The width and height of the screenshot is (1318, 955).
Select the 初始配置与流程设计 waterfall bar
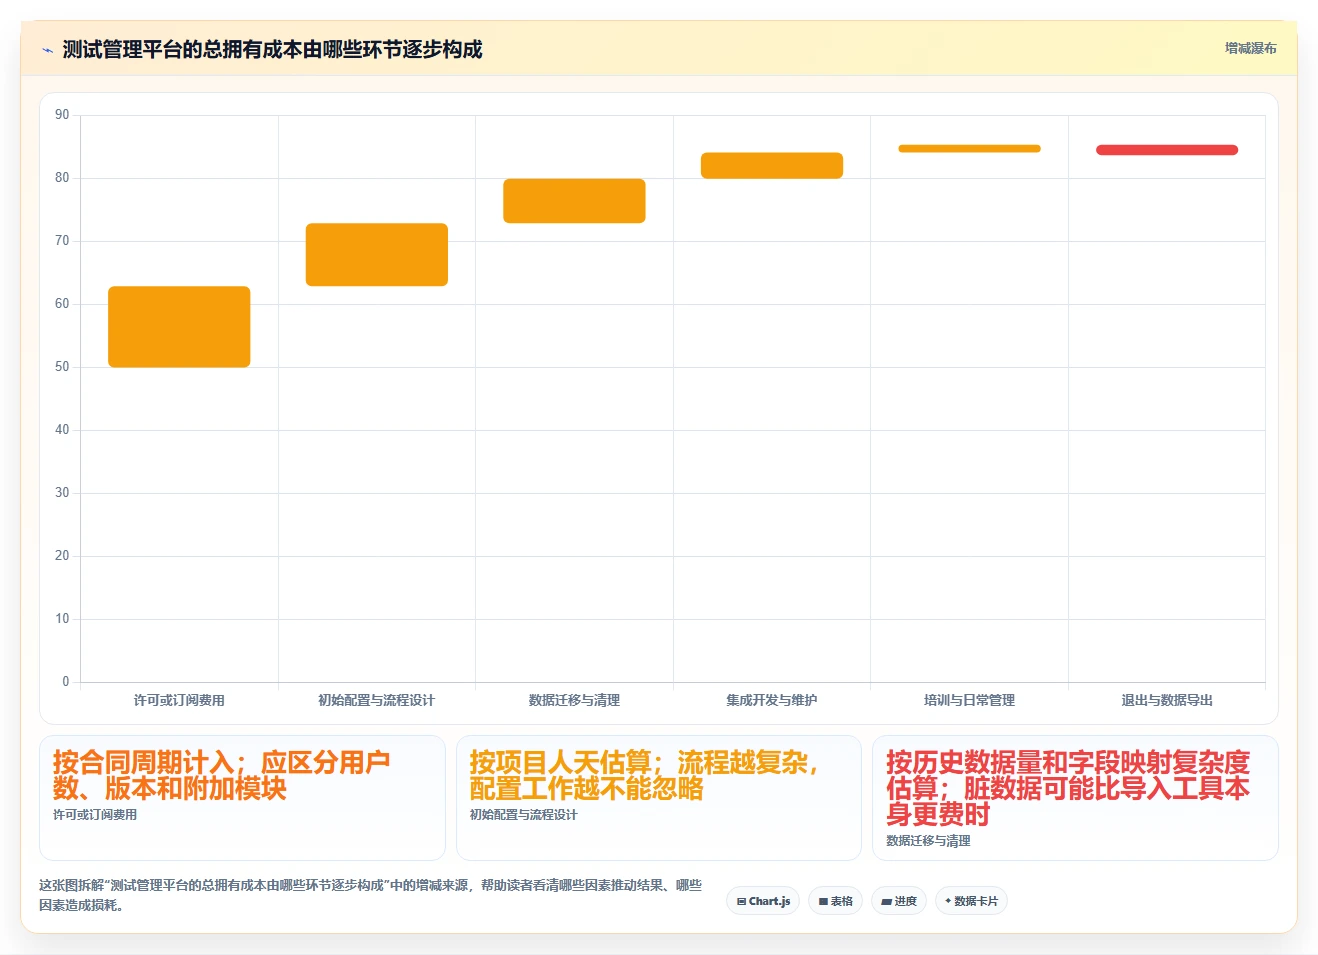click(x=377, y=255)
